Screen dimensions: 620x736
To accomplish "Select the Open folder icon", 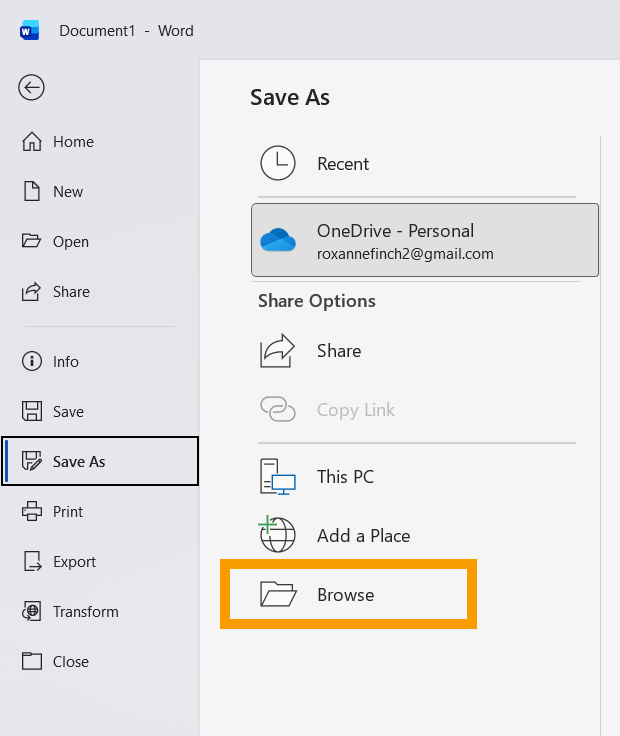I will tap(32, 242).
